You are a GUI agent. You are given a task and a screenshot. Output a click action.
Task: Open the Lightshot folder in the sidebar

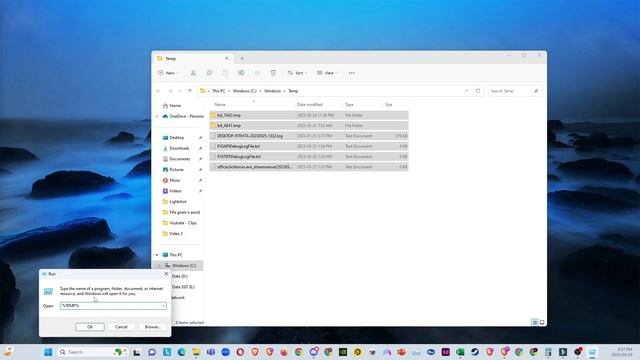[x=178, y=202]
